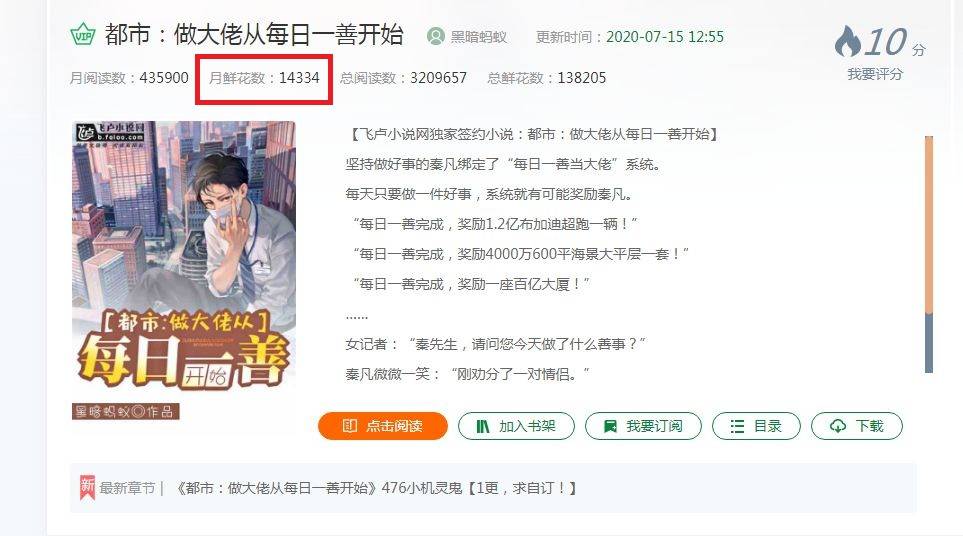The height and width of the screenshot is (536, 963).
Task: Click the novel title 都市：做大佬从每日一善开始
Action: pyautogui.click(x=254, y=34)
